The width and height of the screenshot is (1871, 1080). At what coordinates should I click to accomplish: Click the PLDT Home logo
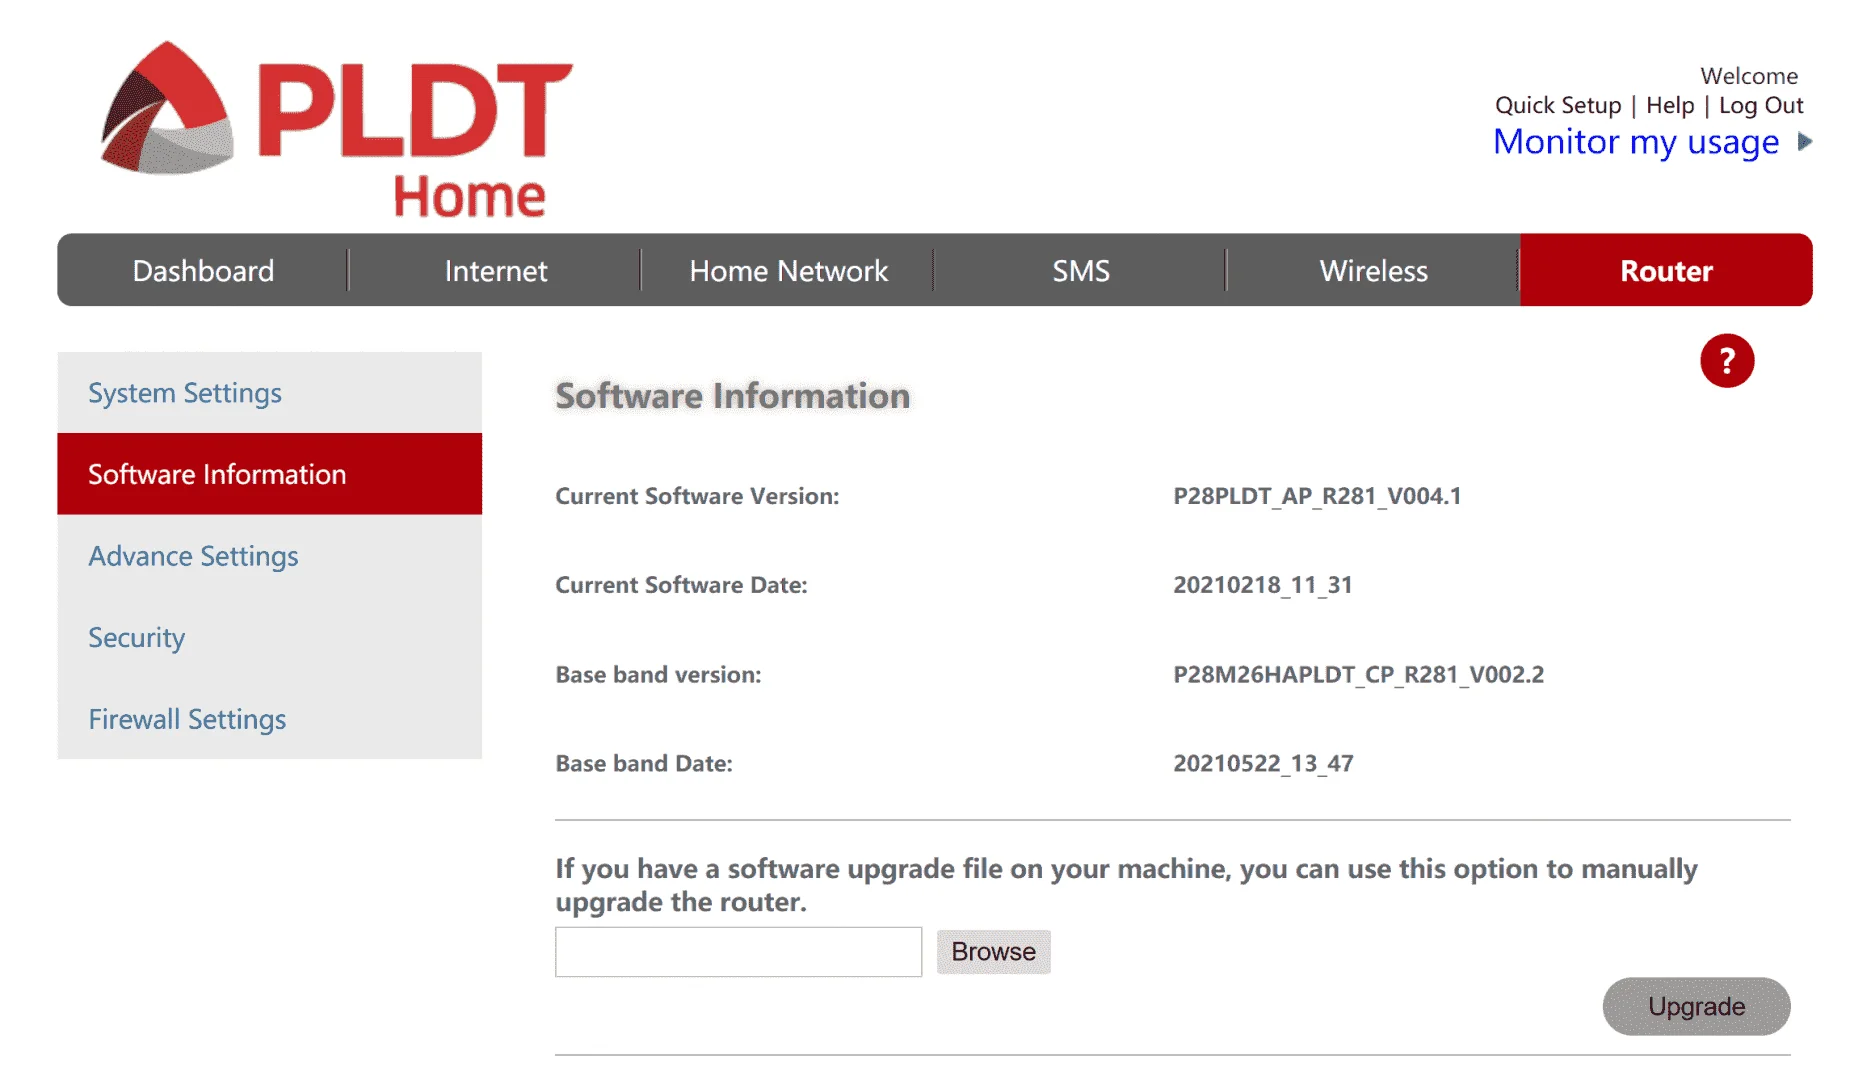337,129
